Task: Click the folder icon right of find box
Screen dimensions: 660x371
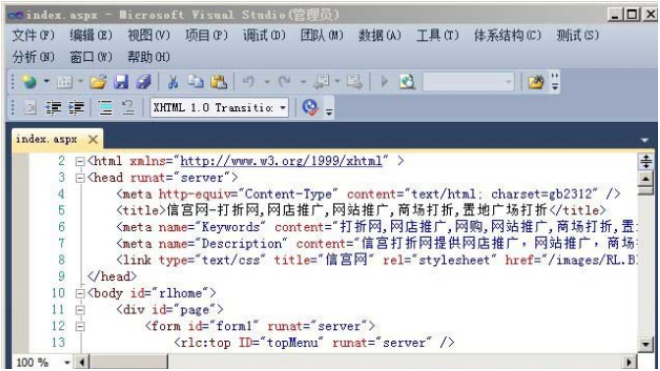Action: [536, 82]
